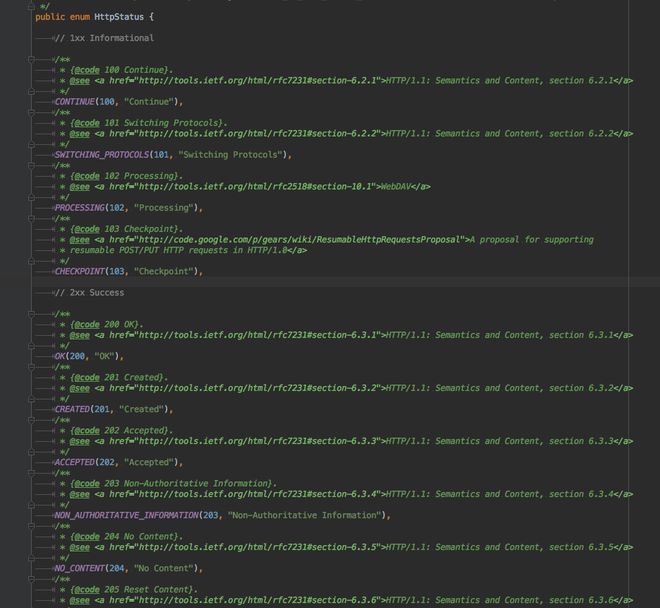Fold the Javadoc opening above 205 Reset Content
The width and height of the screenshot is (660, 608).
31,579
